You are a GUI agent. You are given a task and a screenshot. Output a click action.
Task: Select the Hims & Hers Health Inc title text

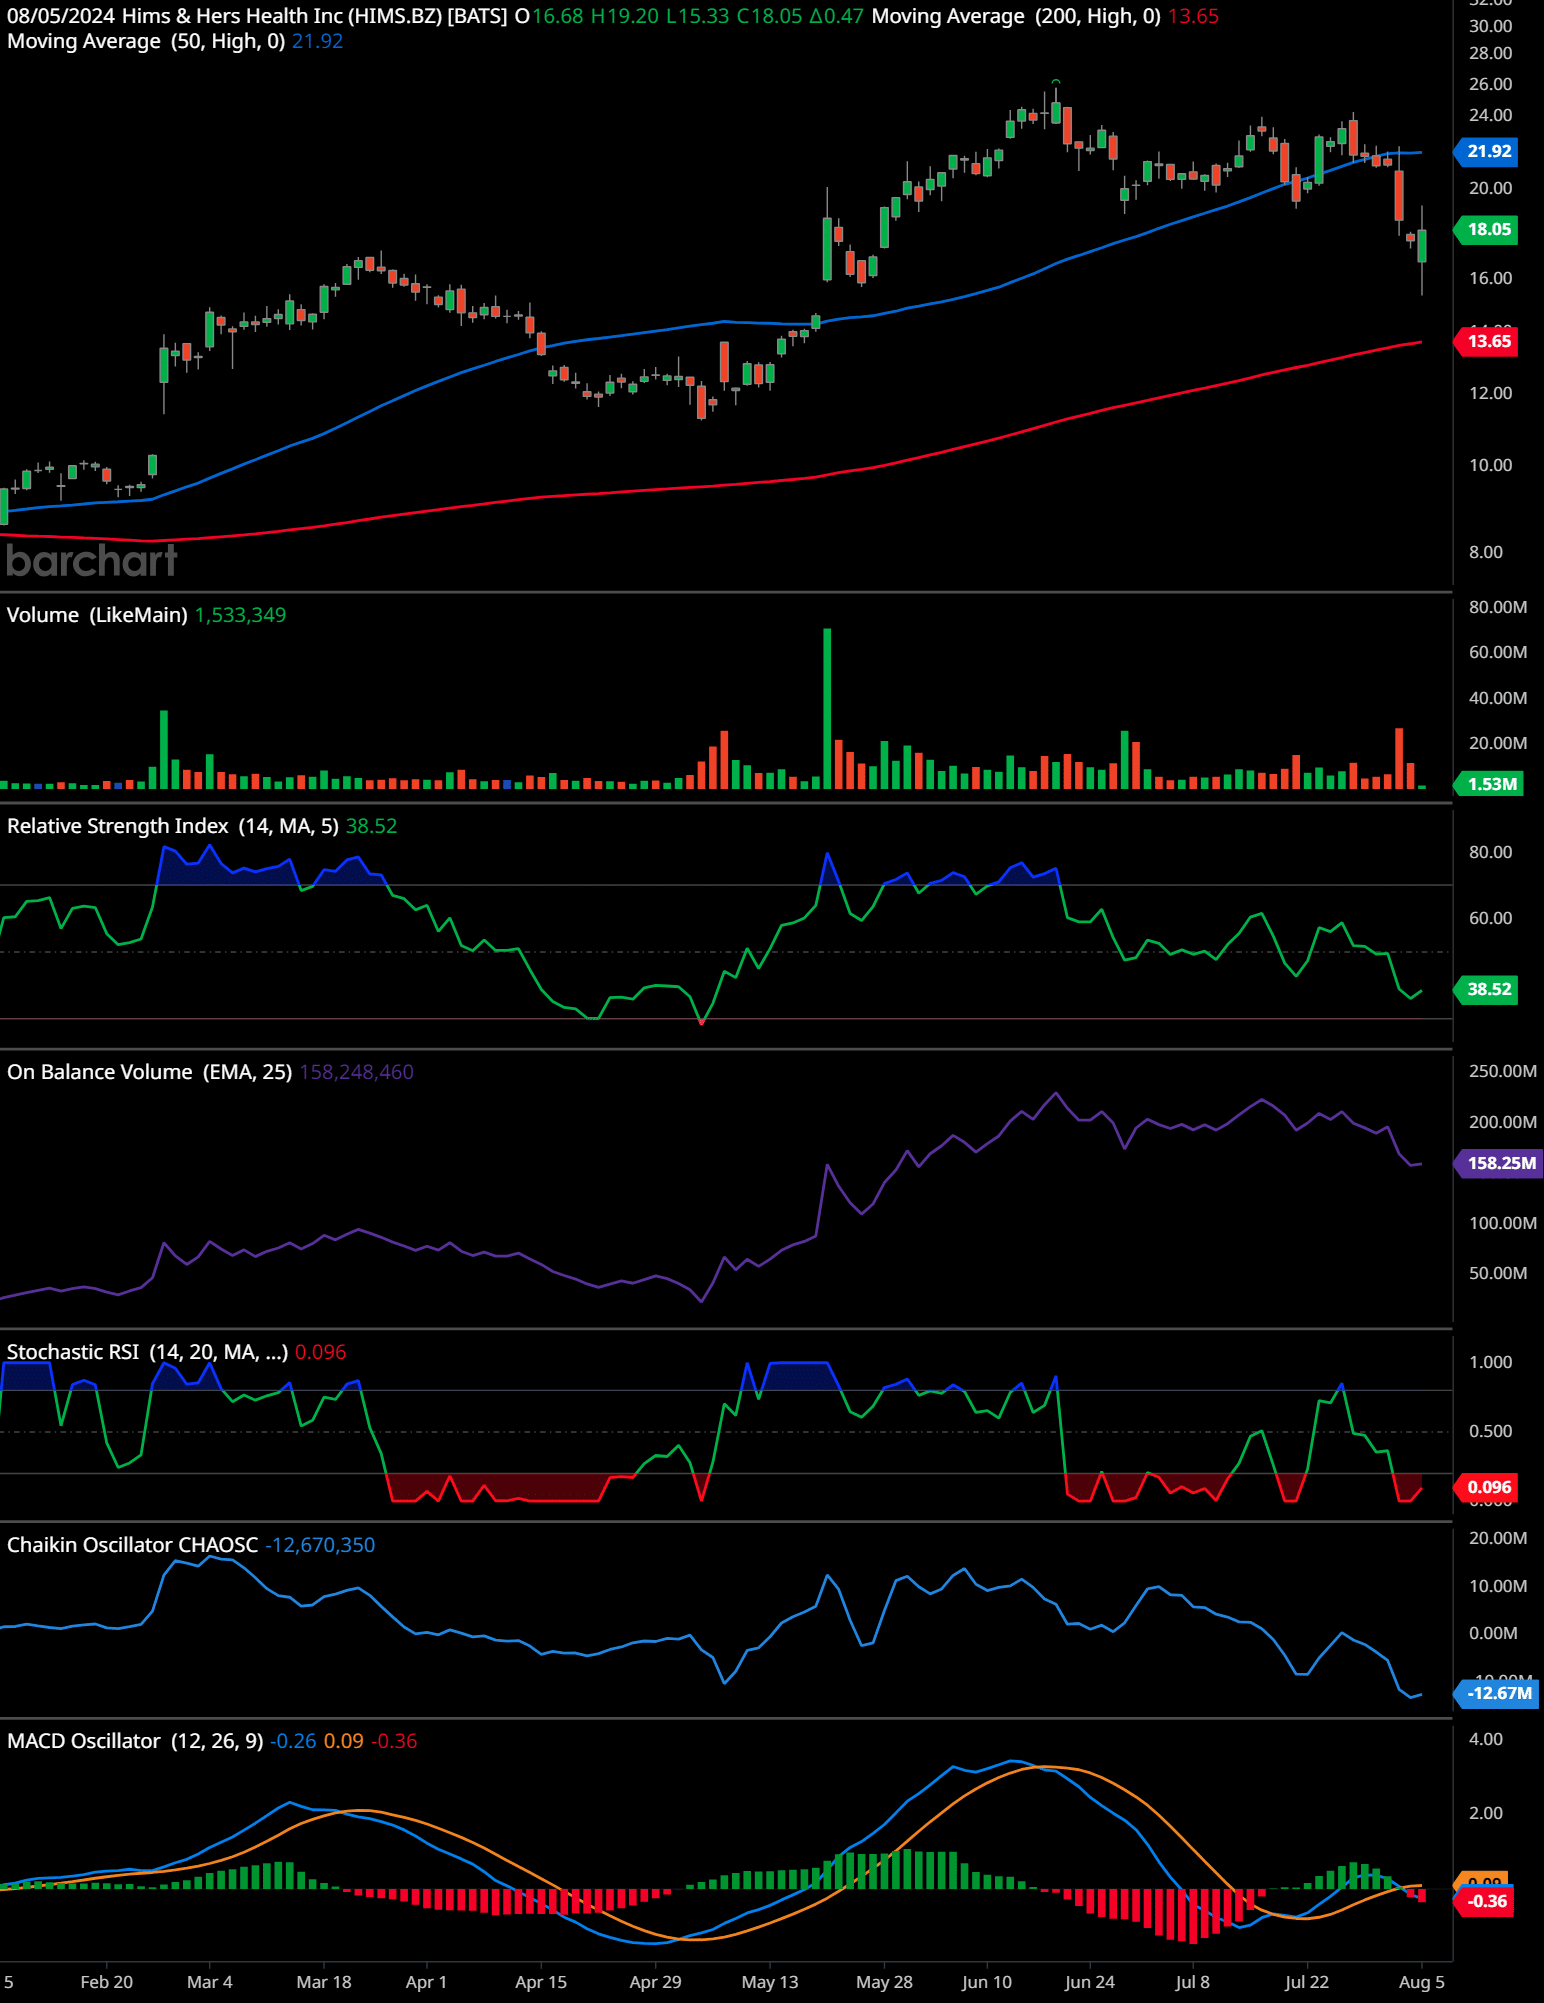click(231, 17)
